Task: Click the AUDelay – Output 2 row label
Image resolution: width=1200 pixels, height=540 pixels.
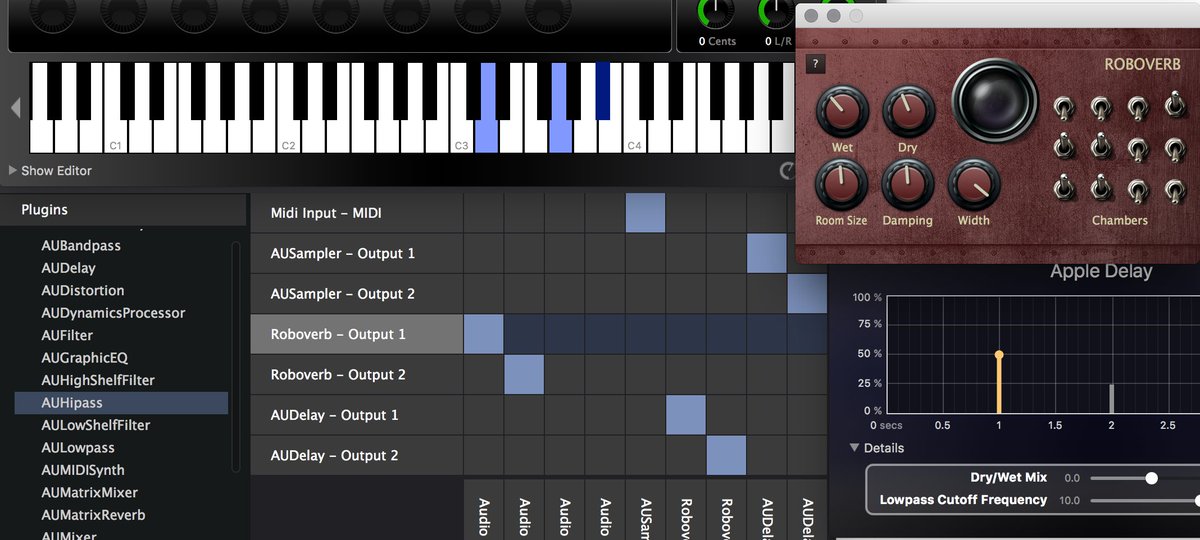Action: point(357,455)
